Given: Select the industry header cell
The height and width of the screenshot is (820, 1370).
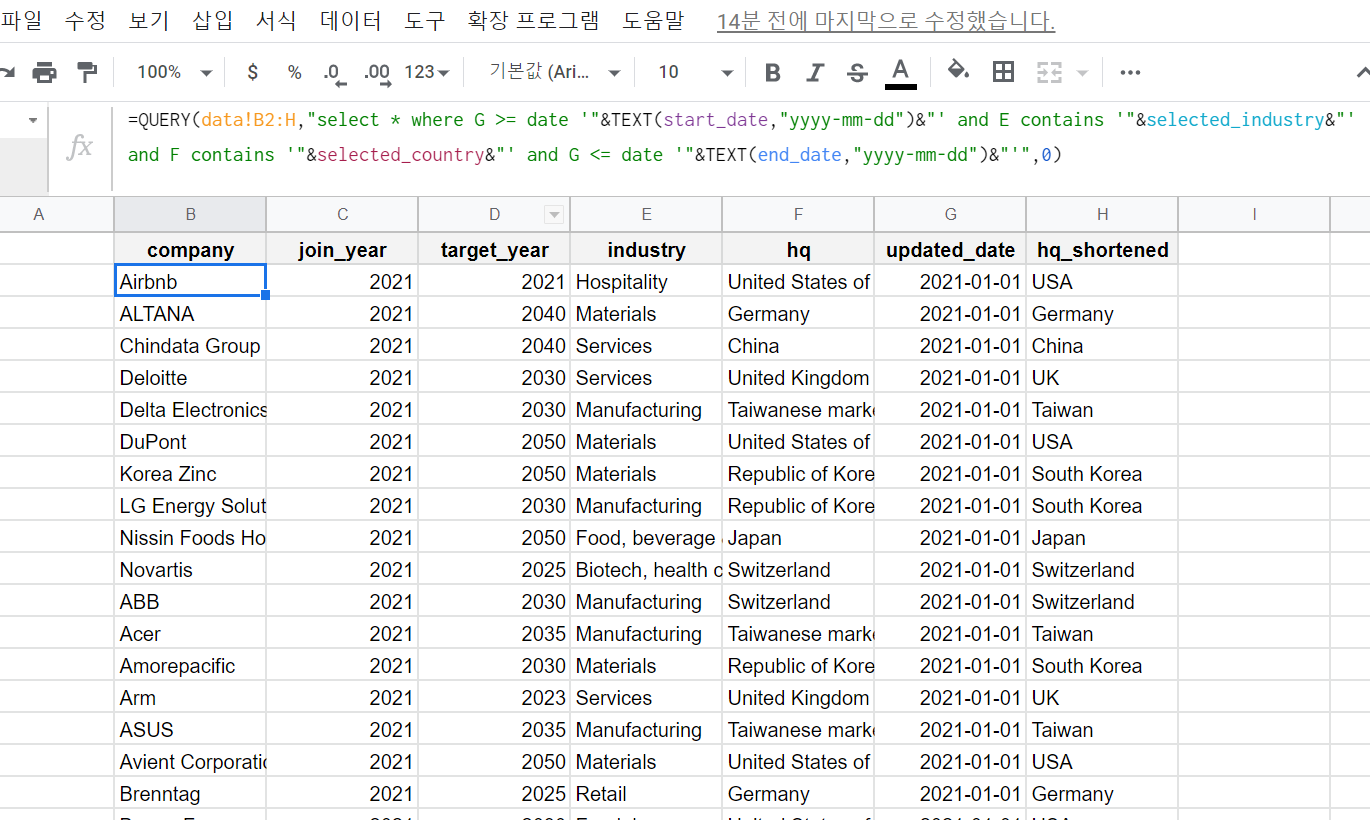Looking at the screenshot, I should 646,250.
